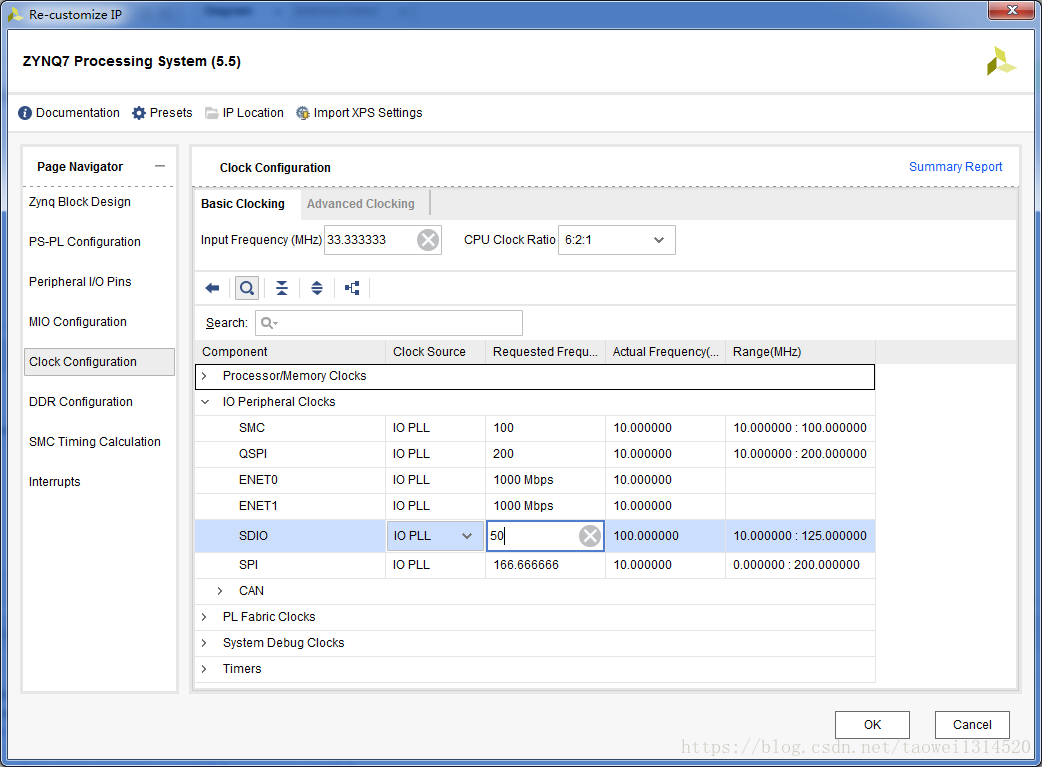Viewport: 1042px width, 767px height.
Task: Expand PL Fabric Clocks group
Action: click(205, 617)
